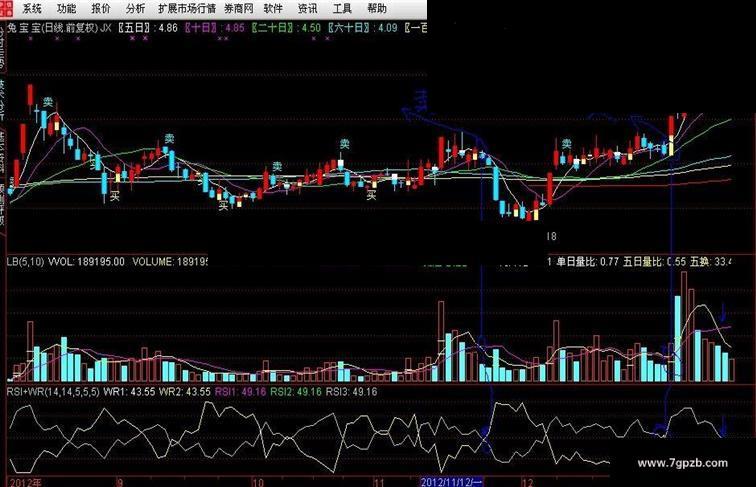Screen dimensions: 756x487
Task: Open the 券商网 menu
Action: pos(239,8)
